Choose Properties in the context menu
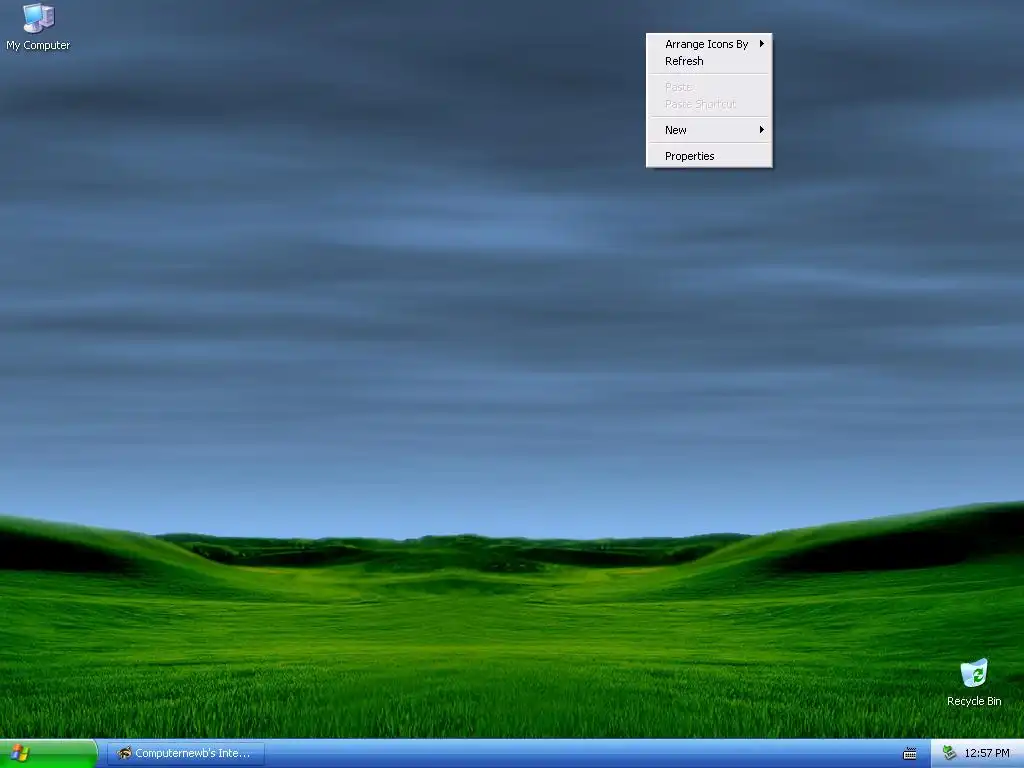Viewport: 1024px width, 768px height. (x=709, y=156)
